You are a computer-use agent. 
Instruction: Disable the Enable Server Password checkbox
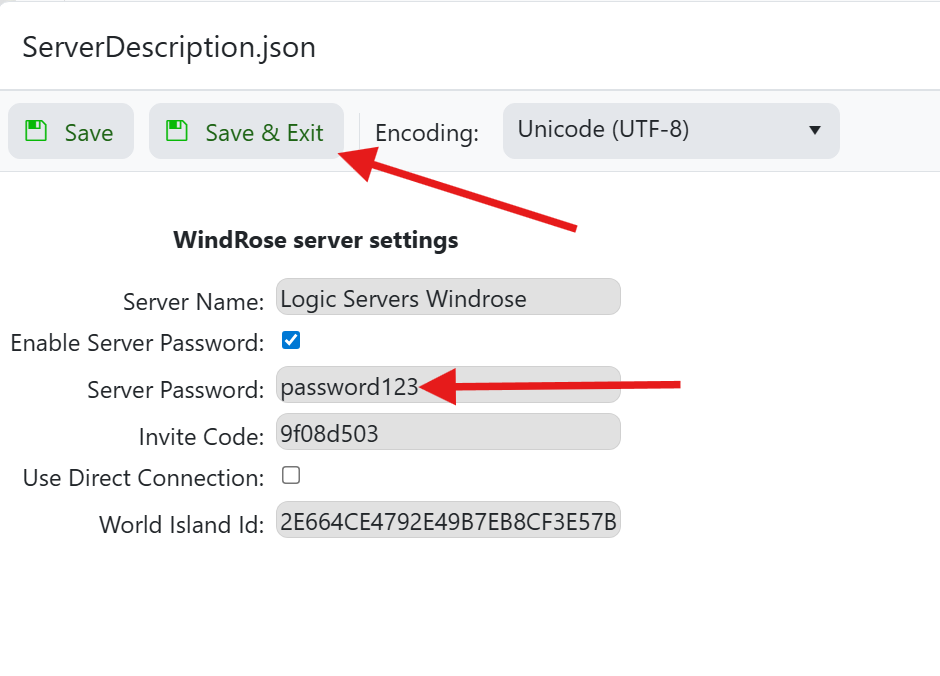pyautogui.click(x=291, y=341)
